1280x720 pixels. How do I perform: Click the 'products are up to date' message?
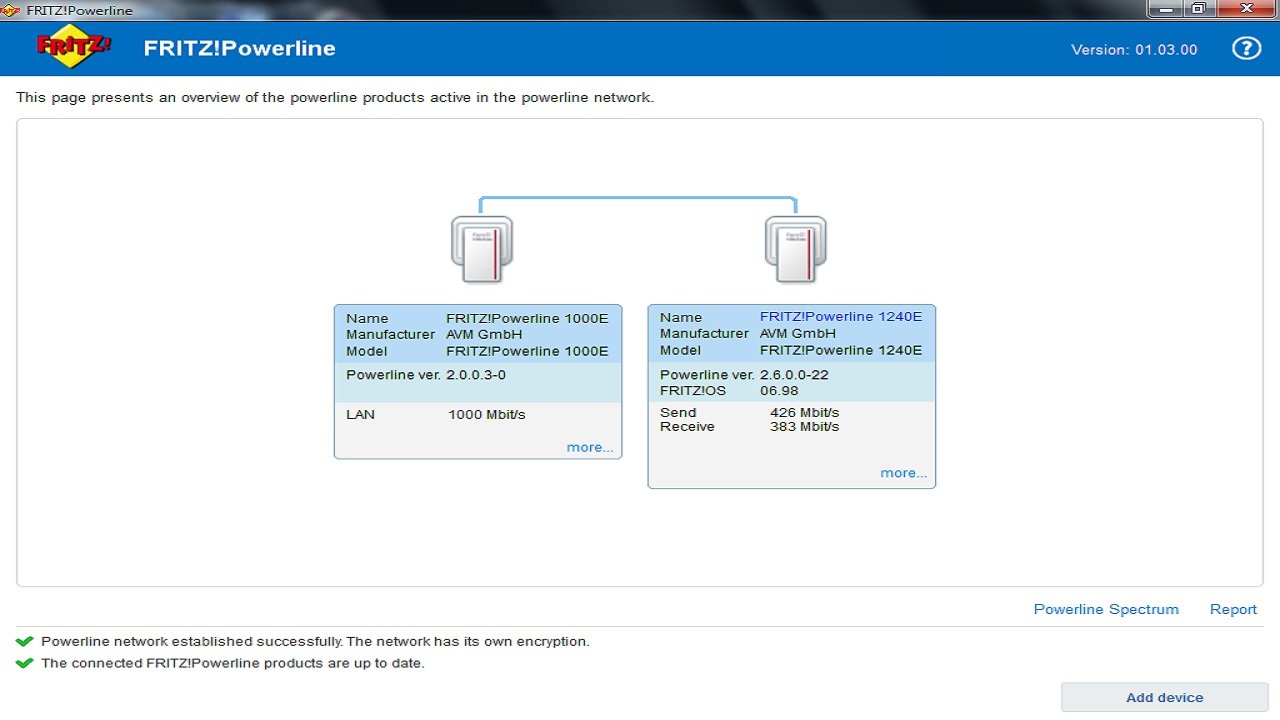(x=233, y=663)
